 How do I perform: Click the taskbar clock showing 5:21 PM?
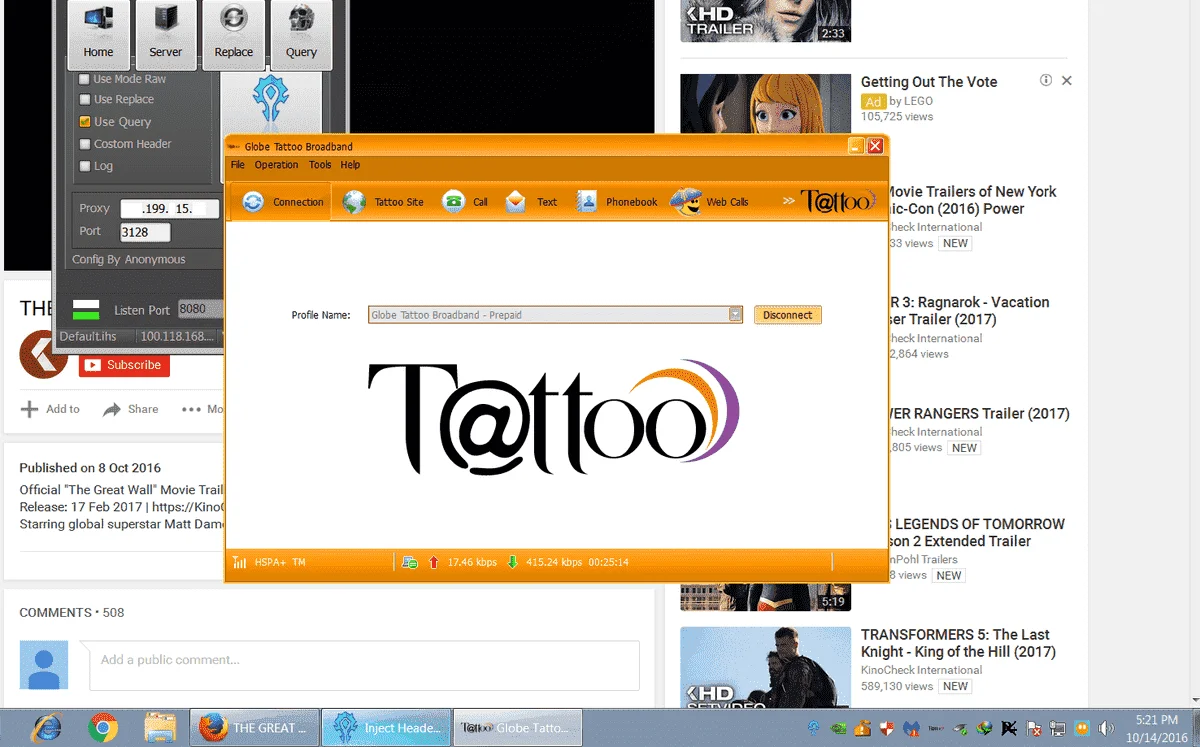tap(1157, 728)
